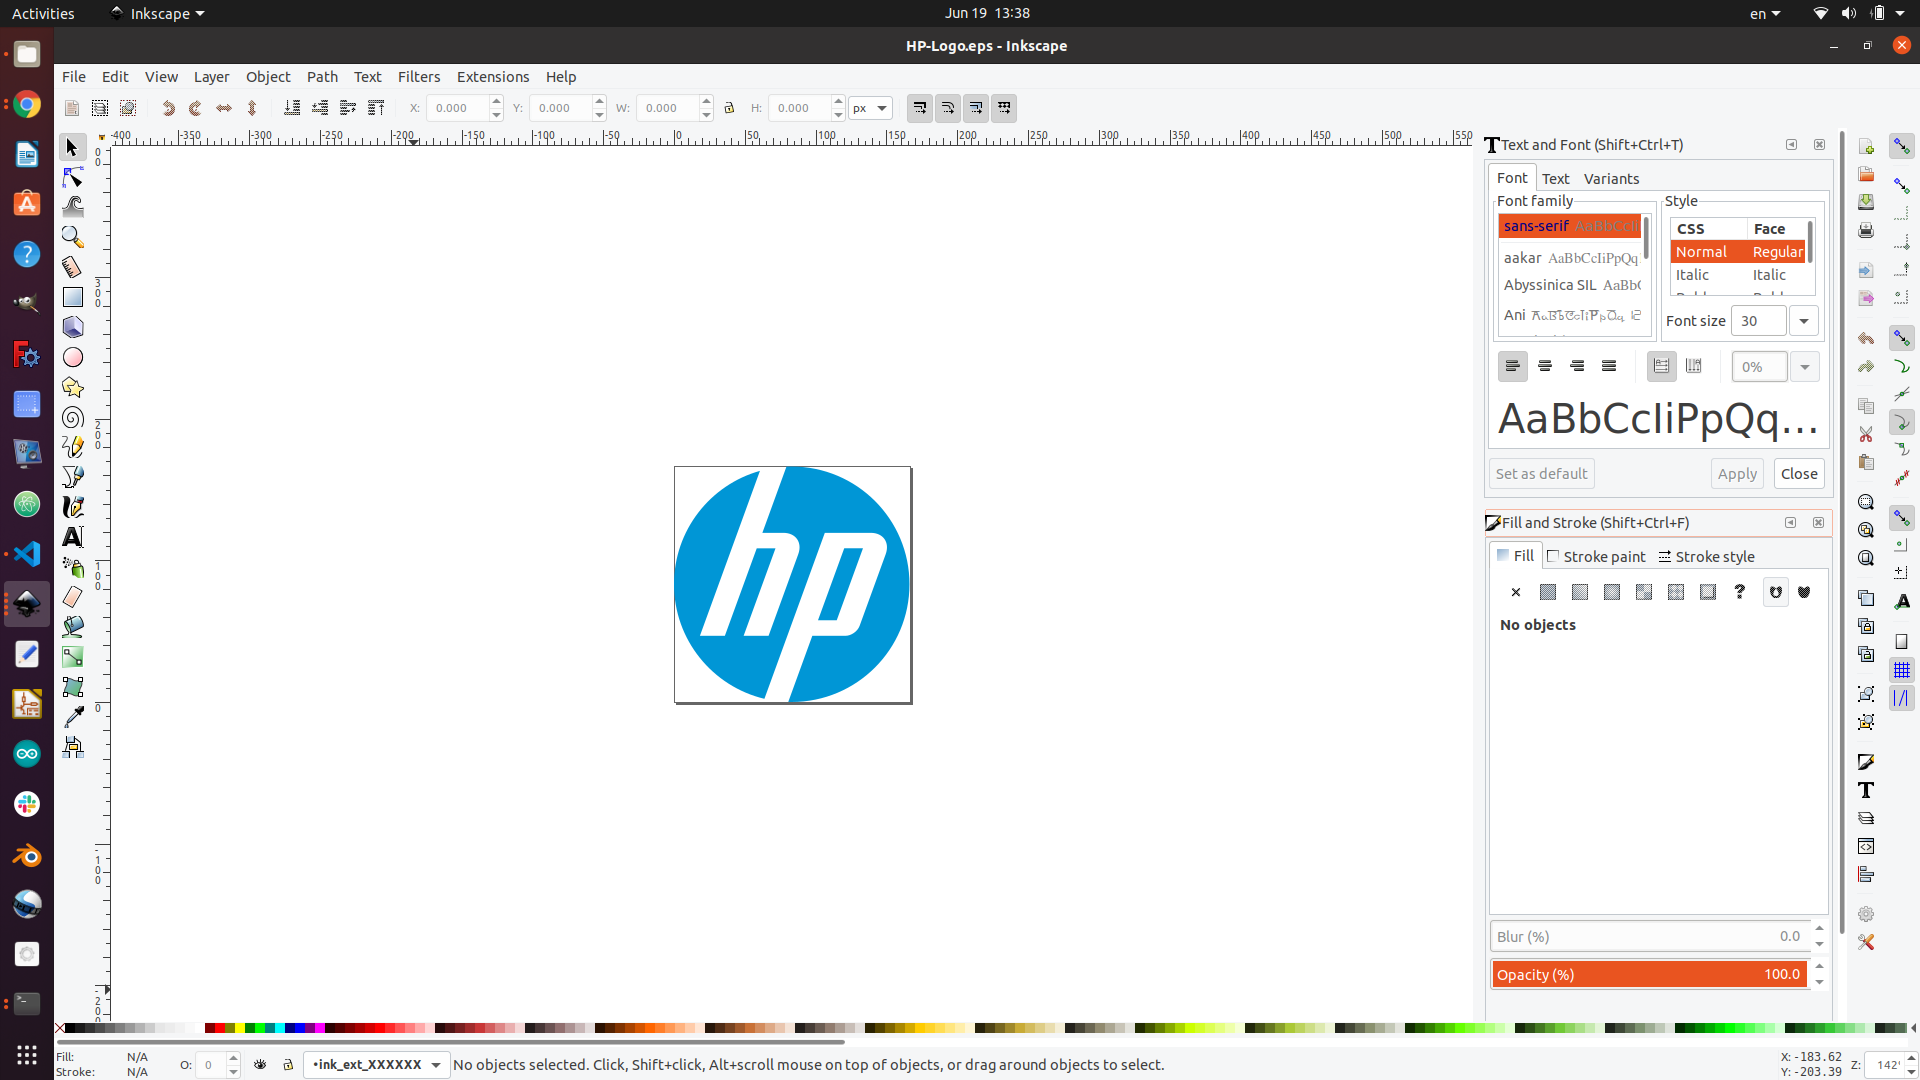Screen dimensions: 1920x1080
Task: Click the Set as default button
Action: (1541, 474)
